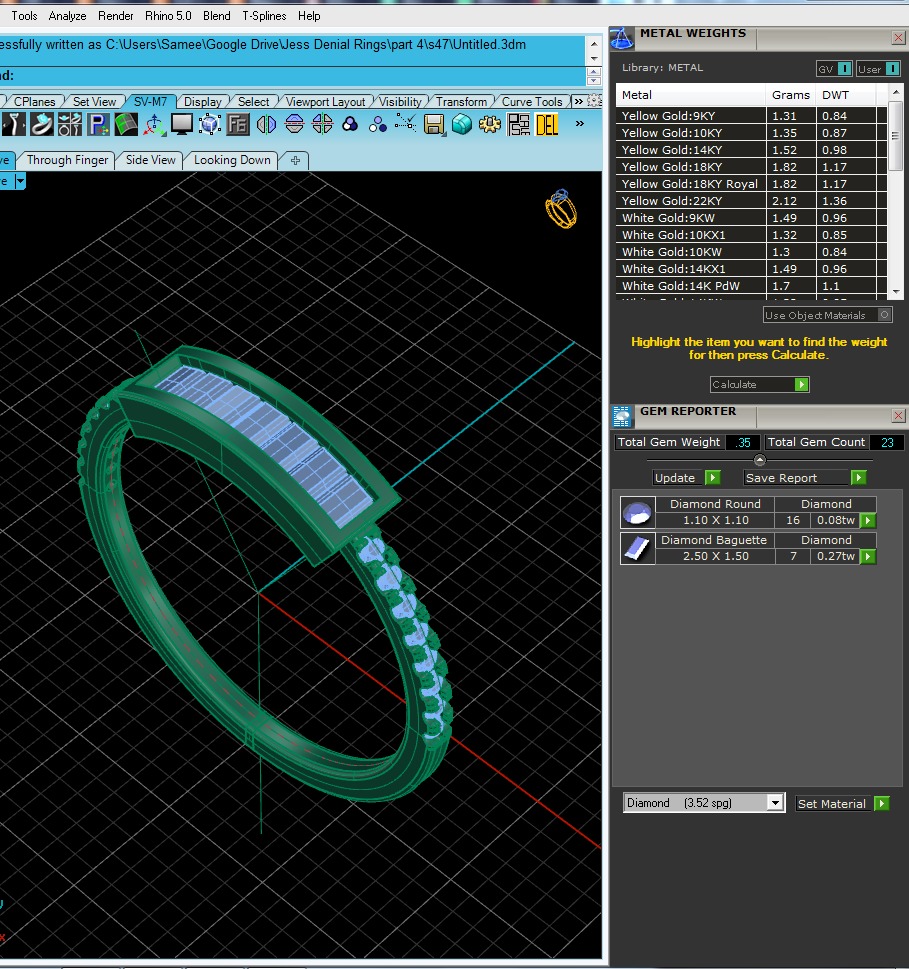The image size is (909, 969).
Task: Switch to the Looking Down viewport tab
Action: 232,160
